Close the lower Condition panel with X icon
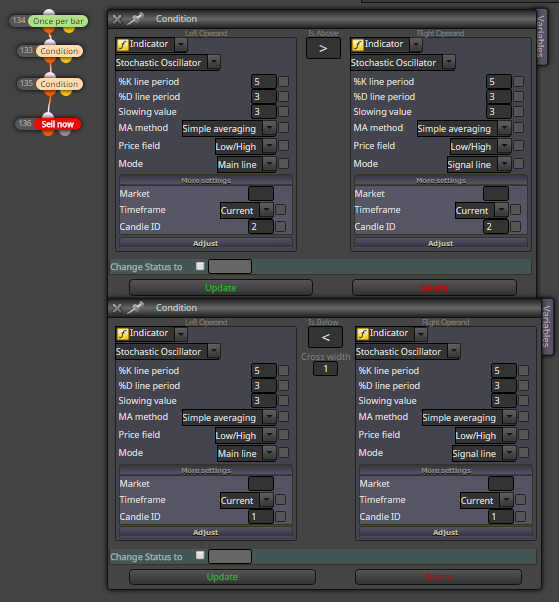 click(117, 308)
